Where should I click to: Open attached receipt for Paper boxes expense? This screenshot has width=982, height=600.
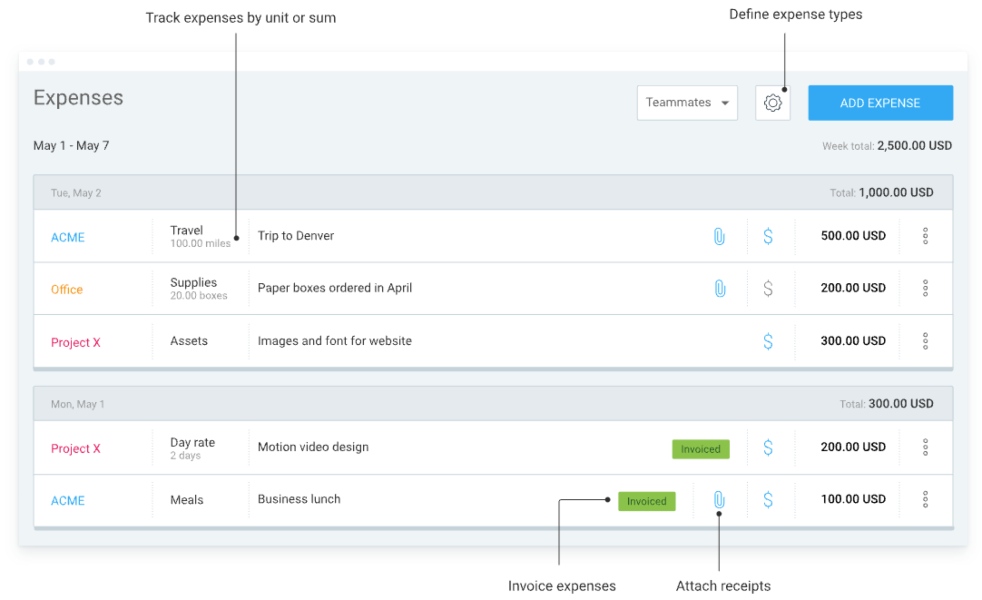719,288
